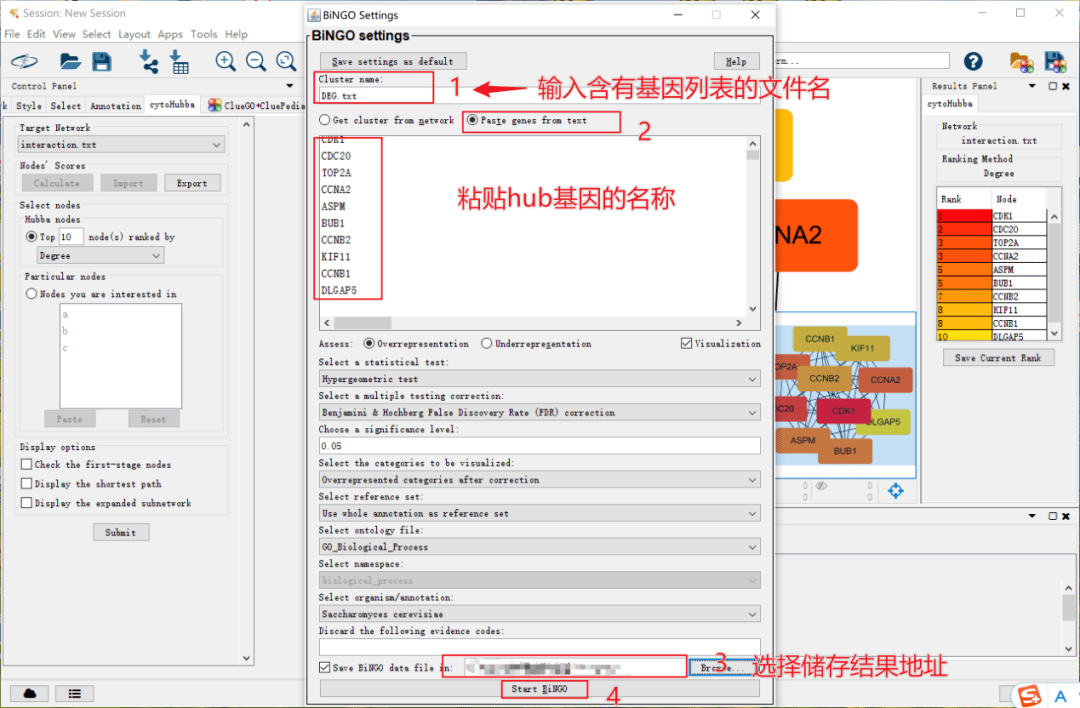Close the Results Panel with x icon

coord(1066,86)
